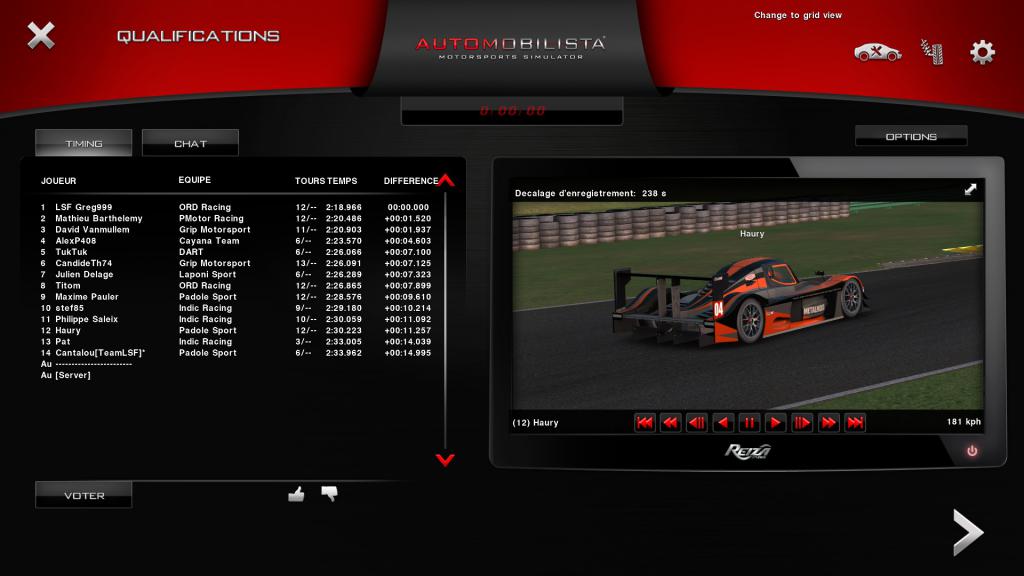Open the car setup garage icon
The height and width of the screenshot is (576, 1024).
pos(877,52)
